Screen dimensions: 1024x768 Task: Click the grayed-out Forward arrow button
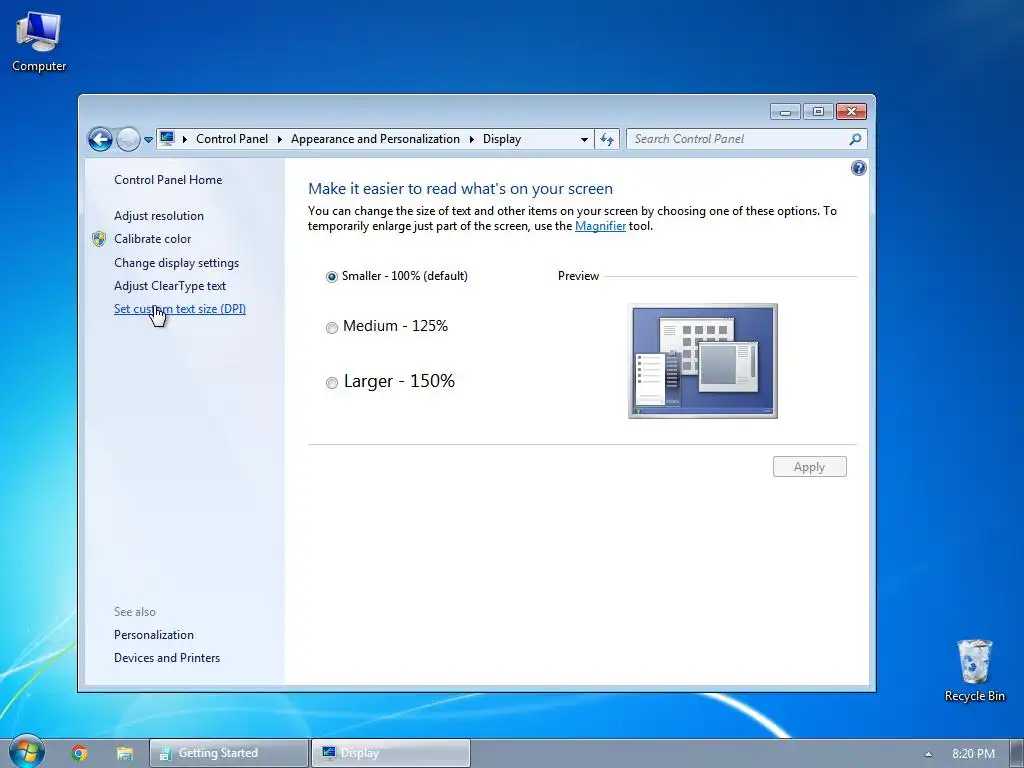[x=128, y=139]
